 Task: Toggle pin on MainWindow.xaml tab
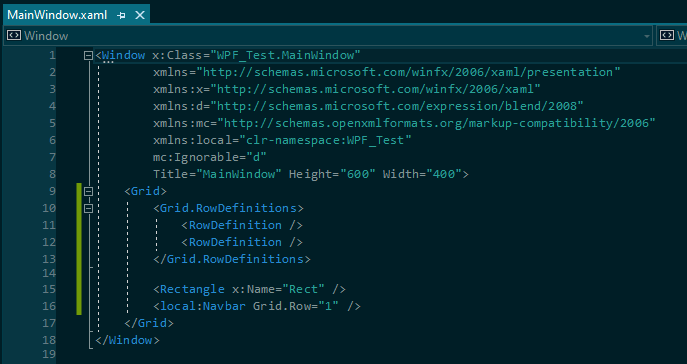point(121,15)
